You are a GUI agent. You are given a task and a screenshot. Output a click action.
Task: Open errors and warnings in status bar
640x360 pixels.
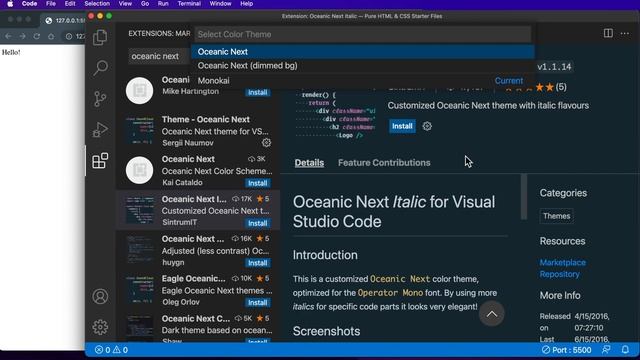(111, 350)
